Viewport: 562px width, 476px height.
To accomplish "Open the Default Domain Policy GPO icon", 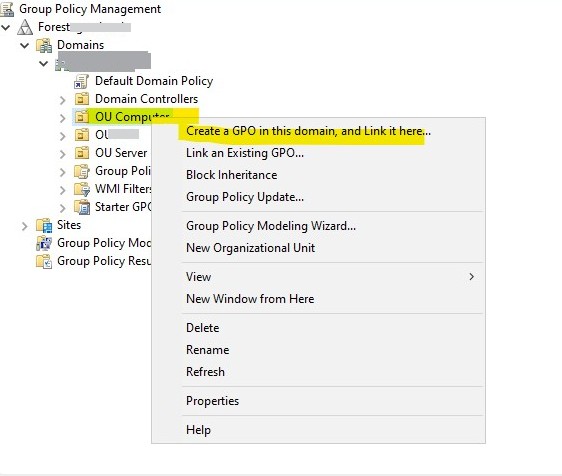I will click(81, 81).
